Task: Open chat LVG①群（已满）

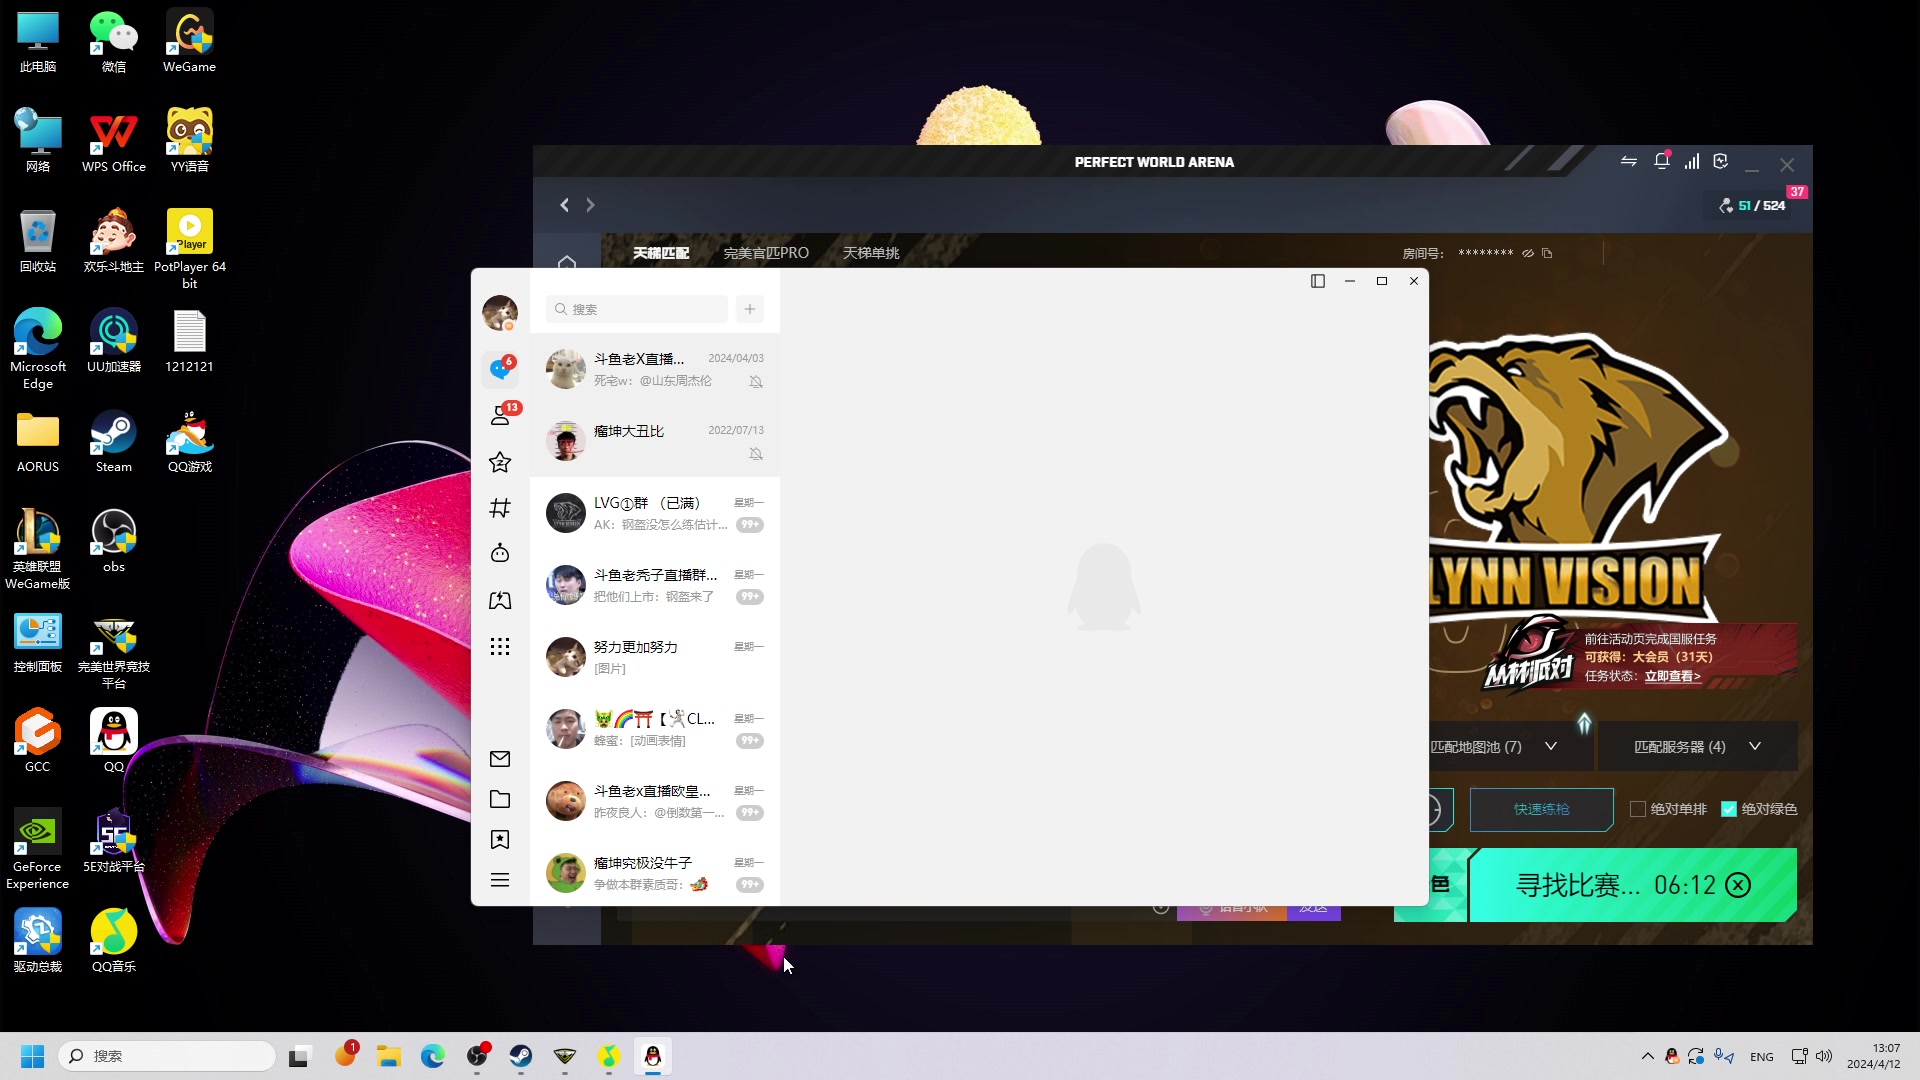Action: tap(655, 513)
